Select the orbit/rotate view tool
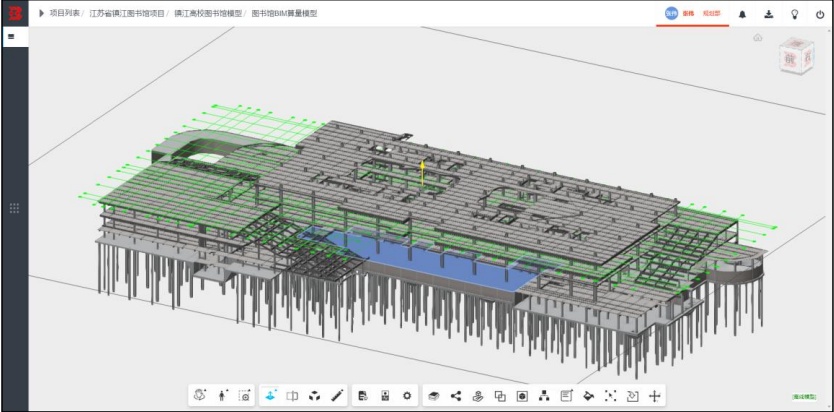This screenshot has width=834, height=412. pyautogui.click(x=200, y=396)
